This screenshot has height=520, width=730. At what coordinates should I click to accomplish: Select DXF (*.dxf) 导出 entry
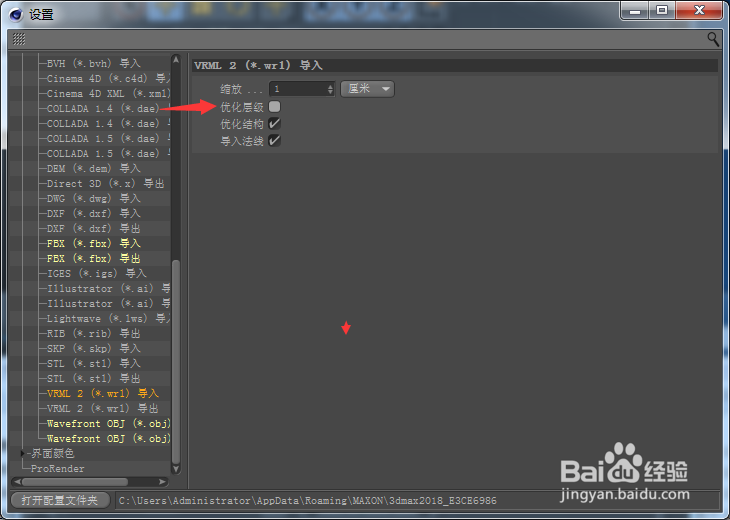tap(94, 228)
